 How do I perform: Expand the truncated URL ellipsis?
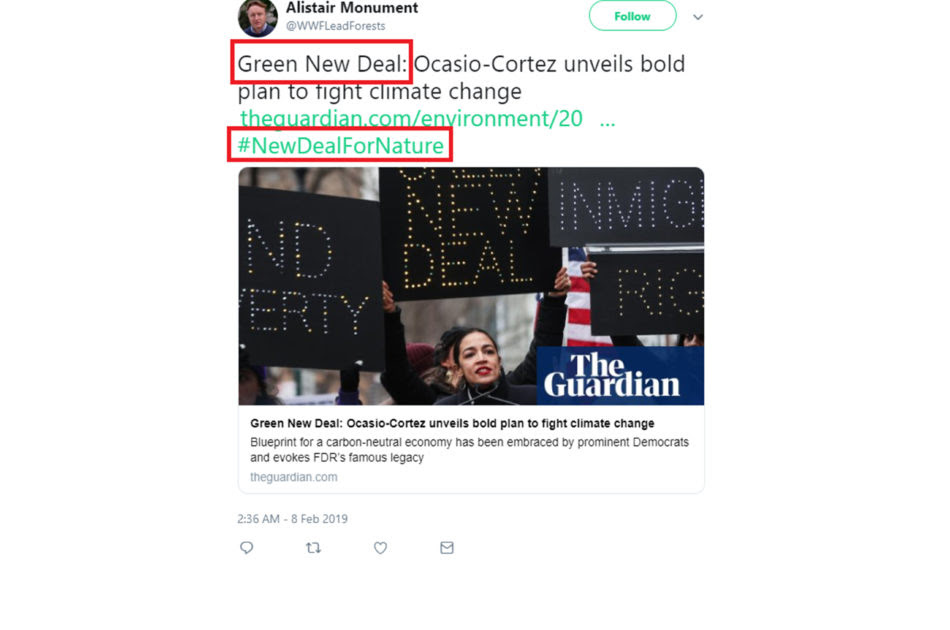pos(607,121)
